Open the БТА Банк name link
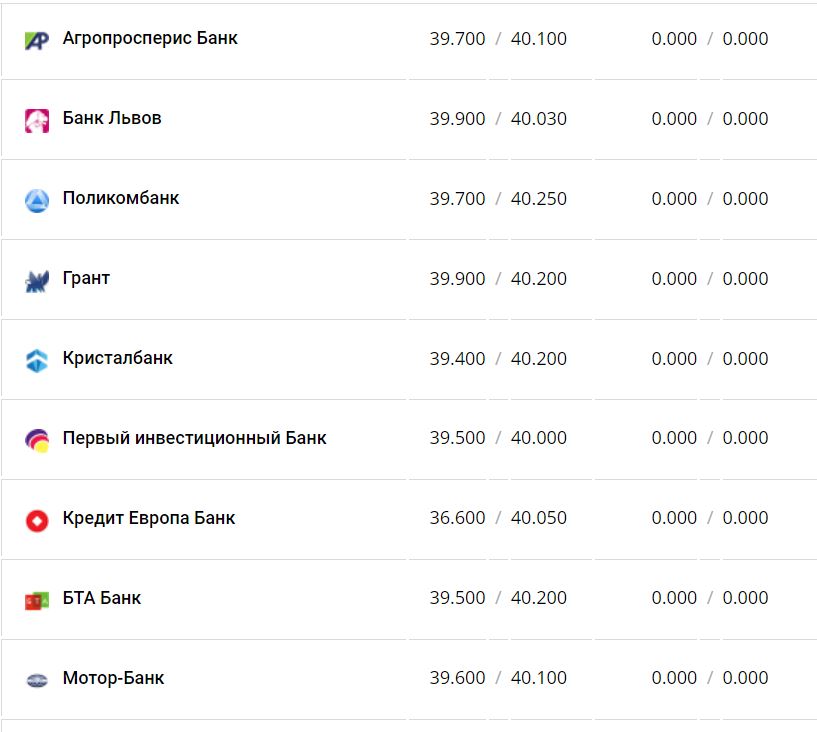The image size is (817, 732). click(x=102, y=598)
